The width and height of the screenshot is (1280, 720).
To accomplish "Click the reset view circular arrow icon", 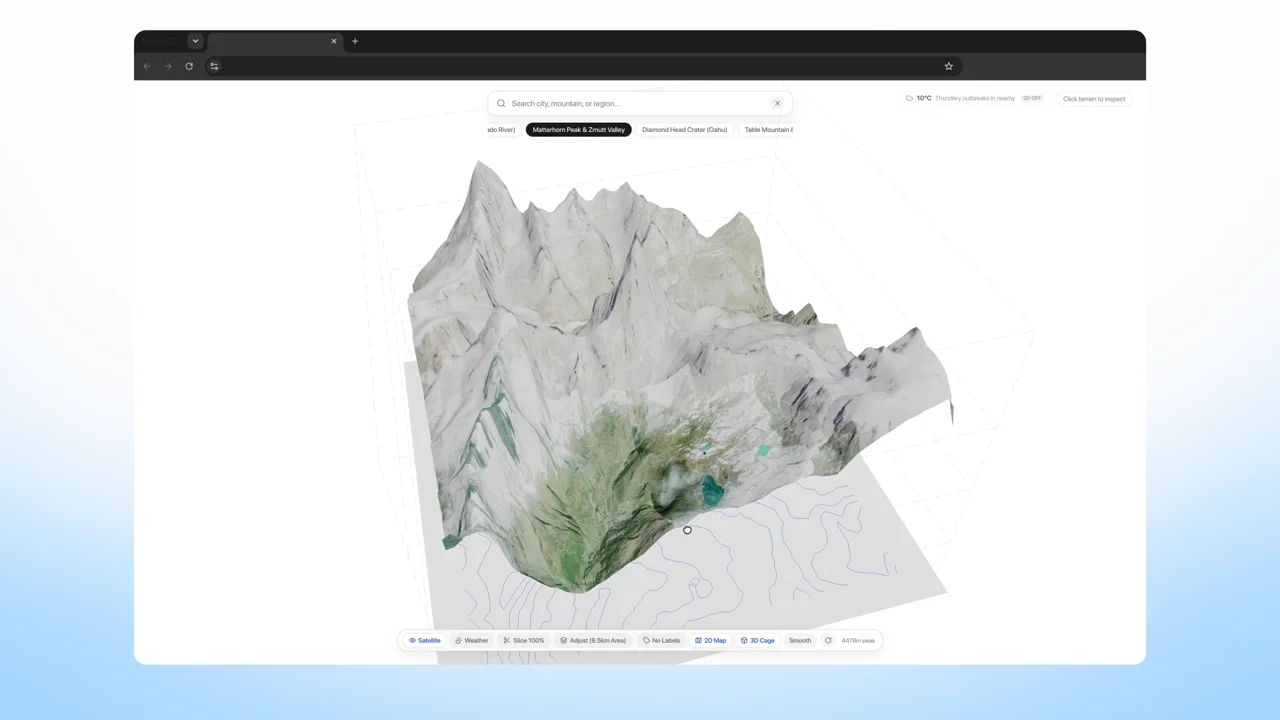I will 828,641.
